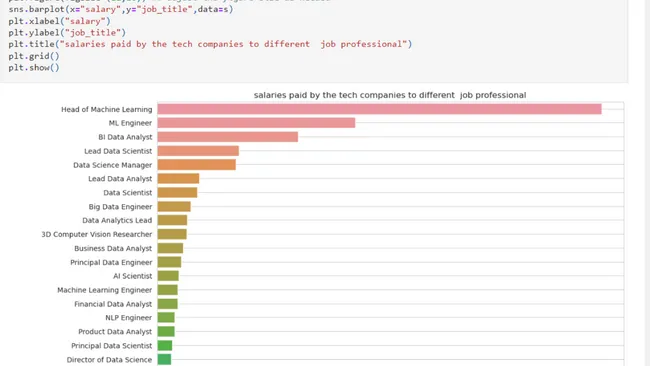650x366 pixels.
Task: Select the AI Scientist bar
Action: (x=168, y=276)
